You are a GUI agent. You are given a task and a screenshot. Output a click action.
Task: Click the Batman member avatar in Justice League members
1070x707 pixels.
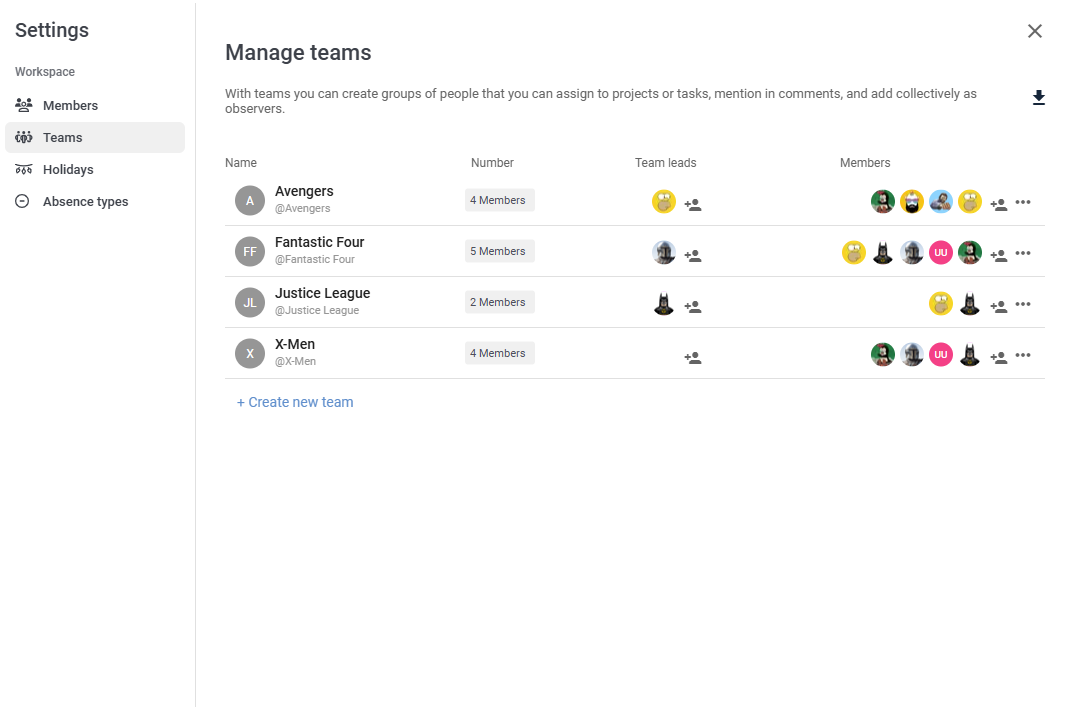970,304
